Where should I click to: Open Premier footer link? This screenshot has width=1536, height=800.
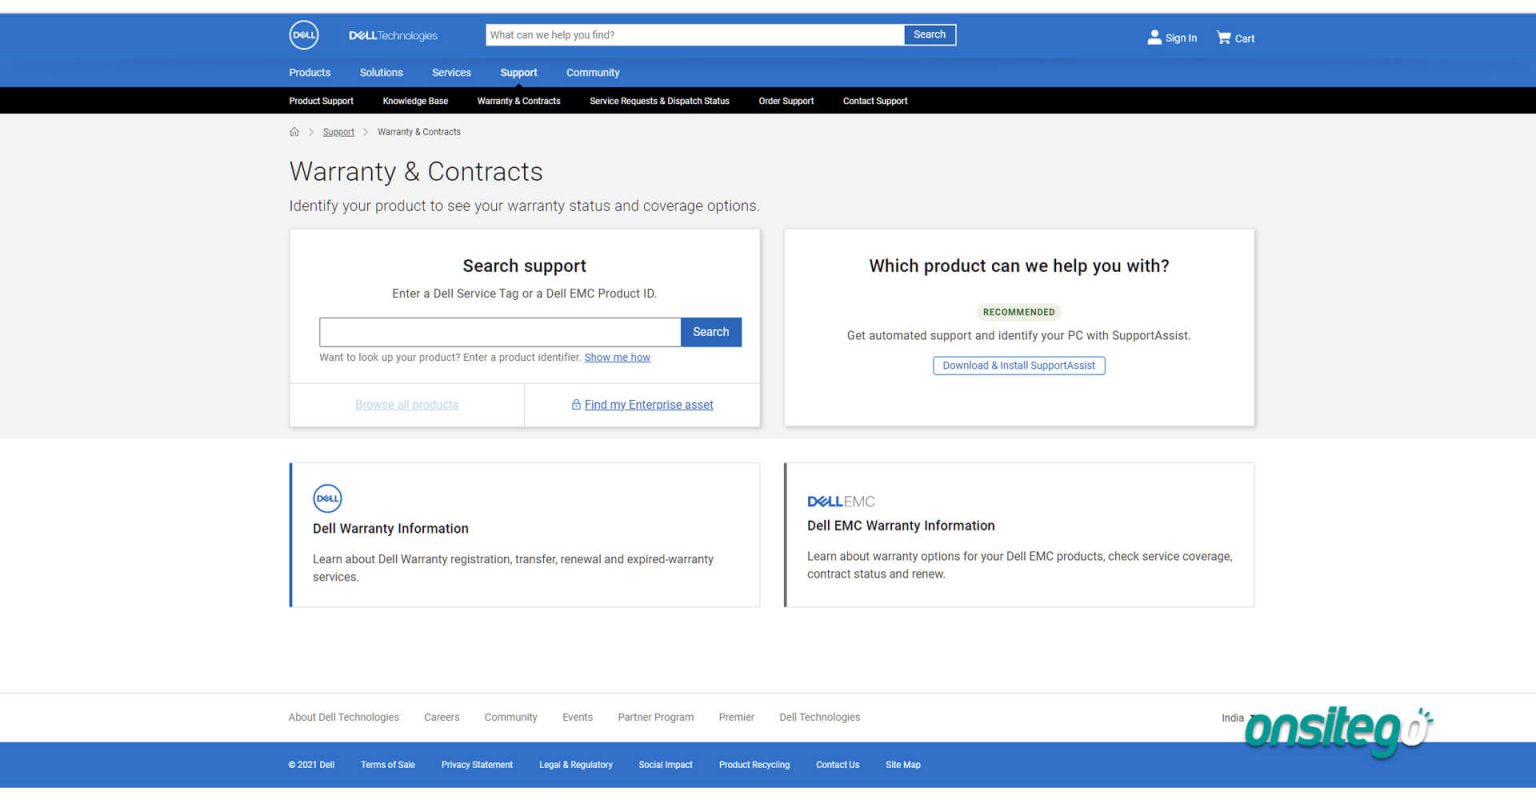[x=736, y=718]
